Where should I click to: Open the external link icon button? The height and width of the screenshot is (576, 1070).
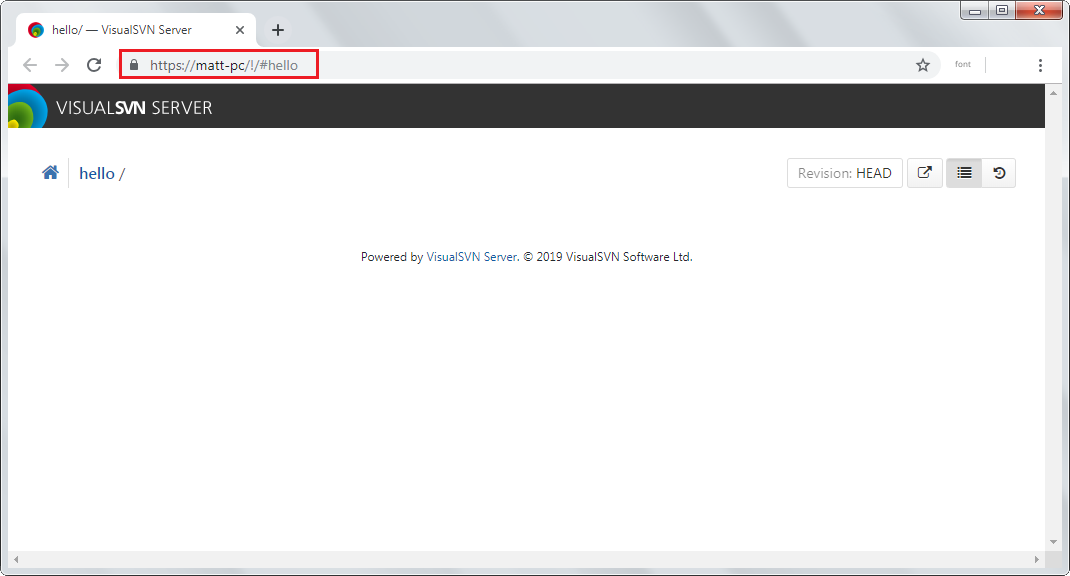click(925, 173)
